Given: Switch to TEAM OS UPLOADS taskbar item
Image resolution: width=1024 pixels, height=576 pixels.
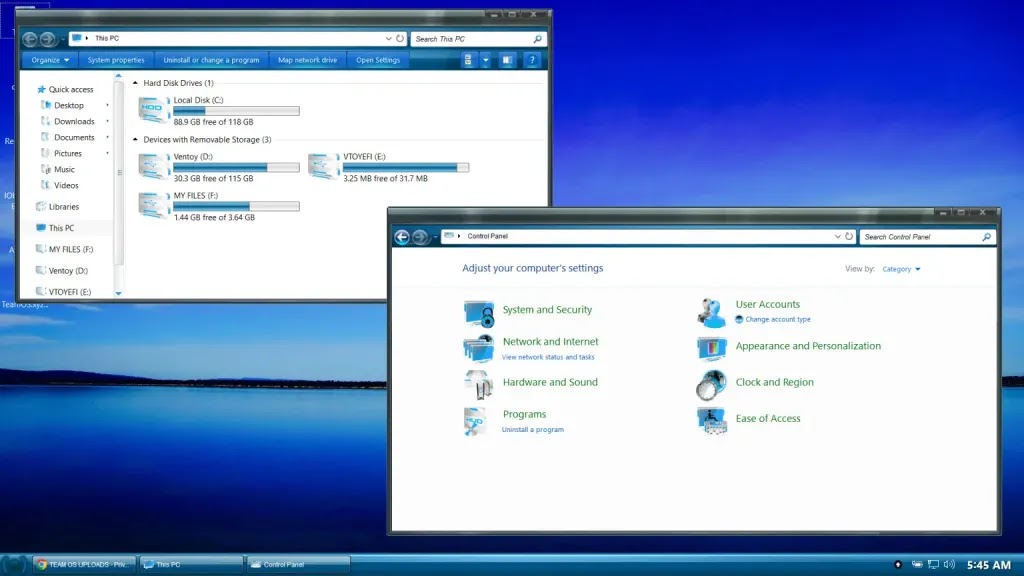Looking at the screenshot, I should pyautogui.click(x=84, y=564).
